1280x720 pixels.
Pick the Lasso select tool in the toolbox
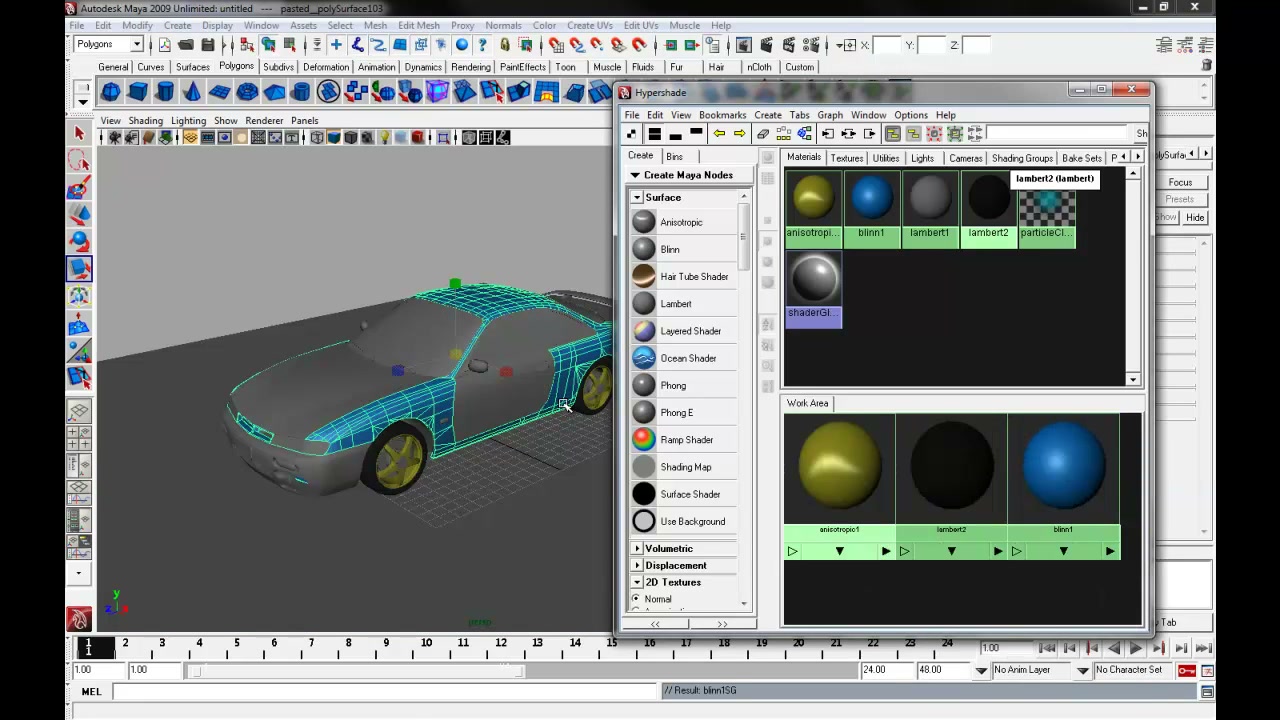79,160
